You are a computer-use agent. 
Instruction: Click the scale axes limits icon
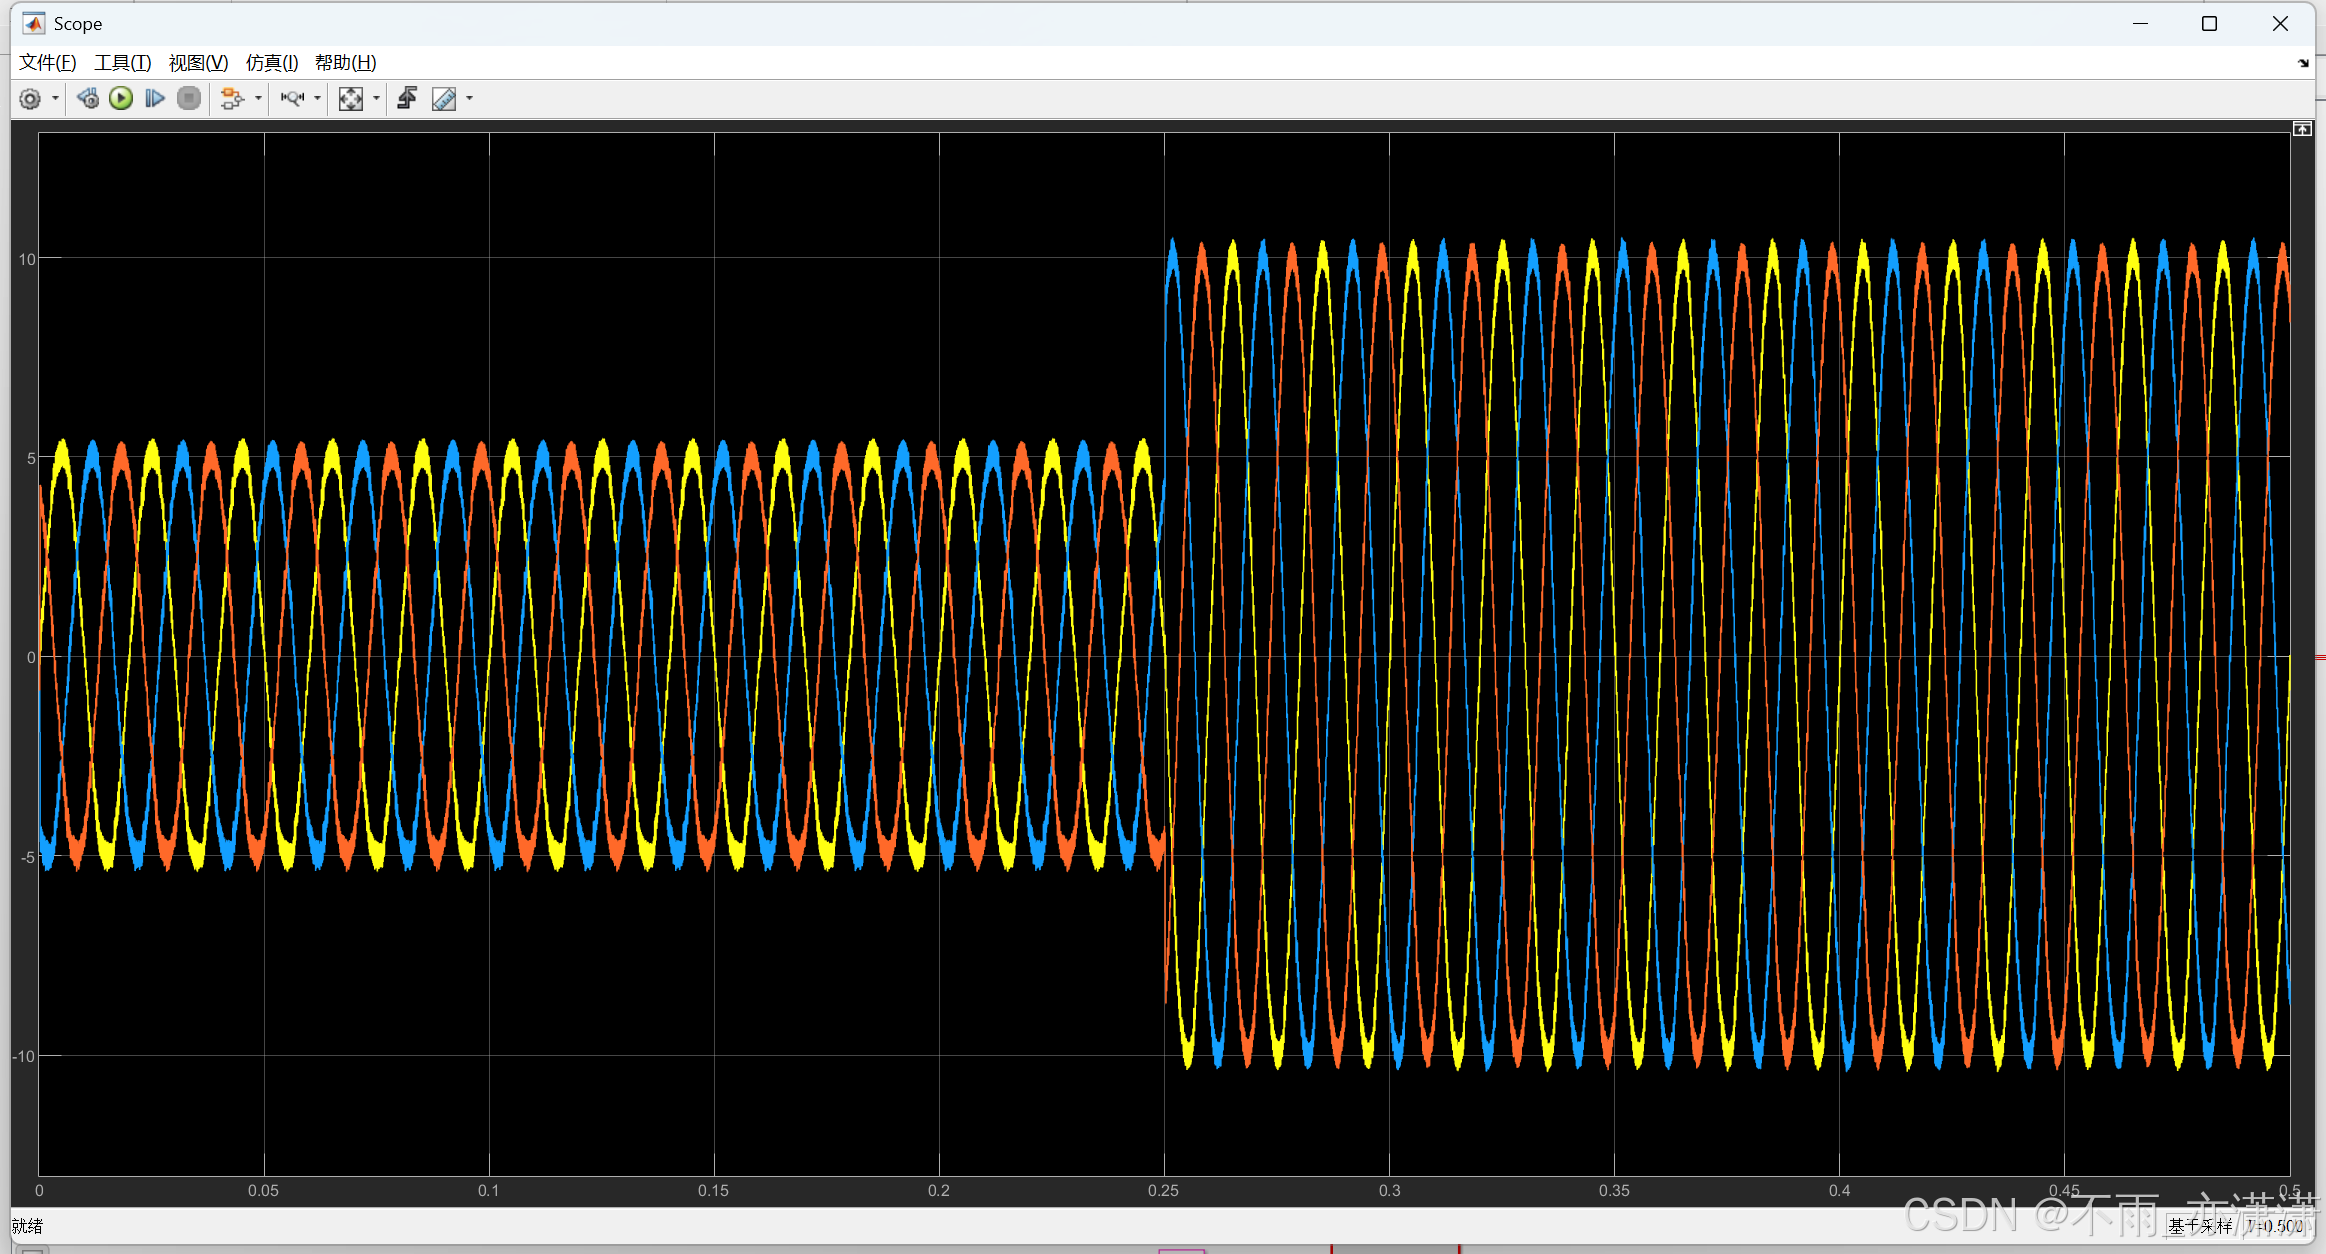350,98
